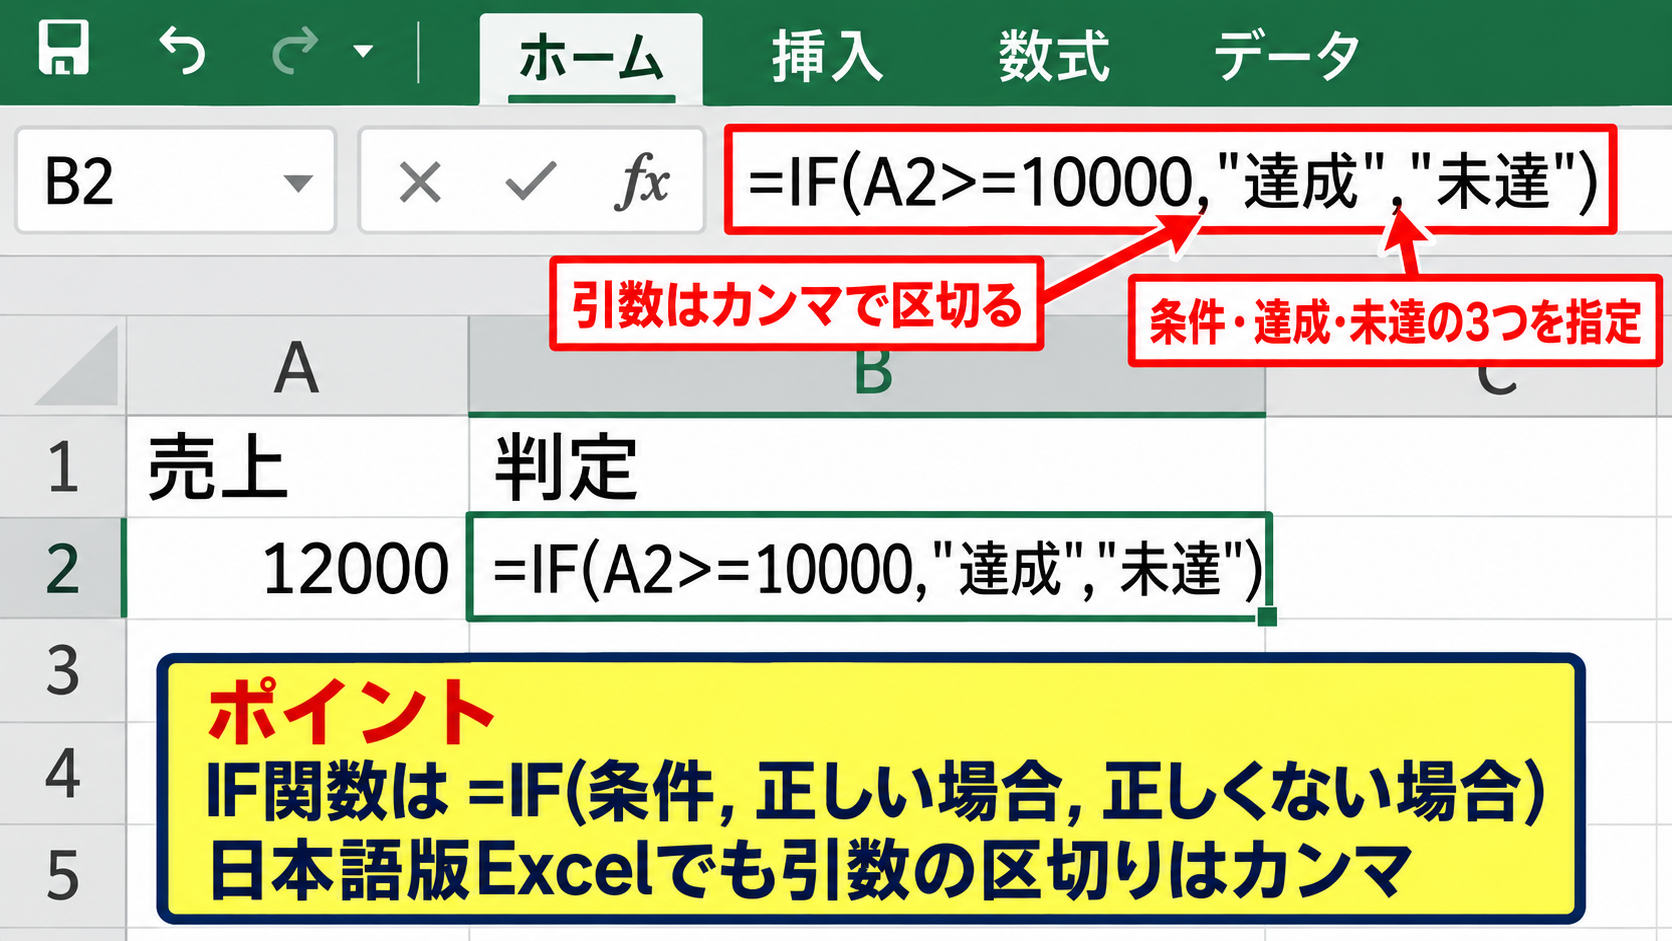
Task: Click cell A1 containing 売上
Action: point(297,467)
